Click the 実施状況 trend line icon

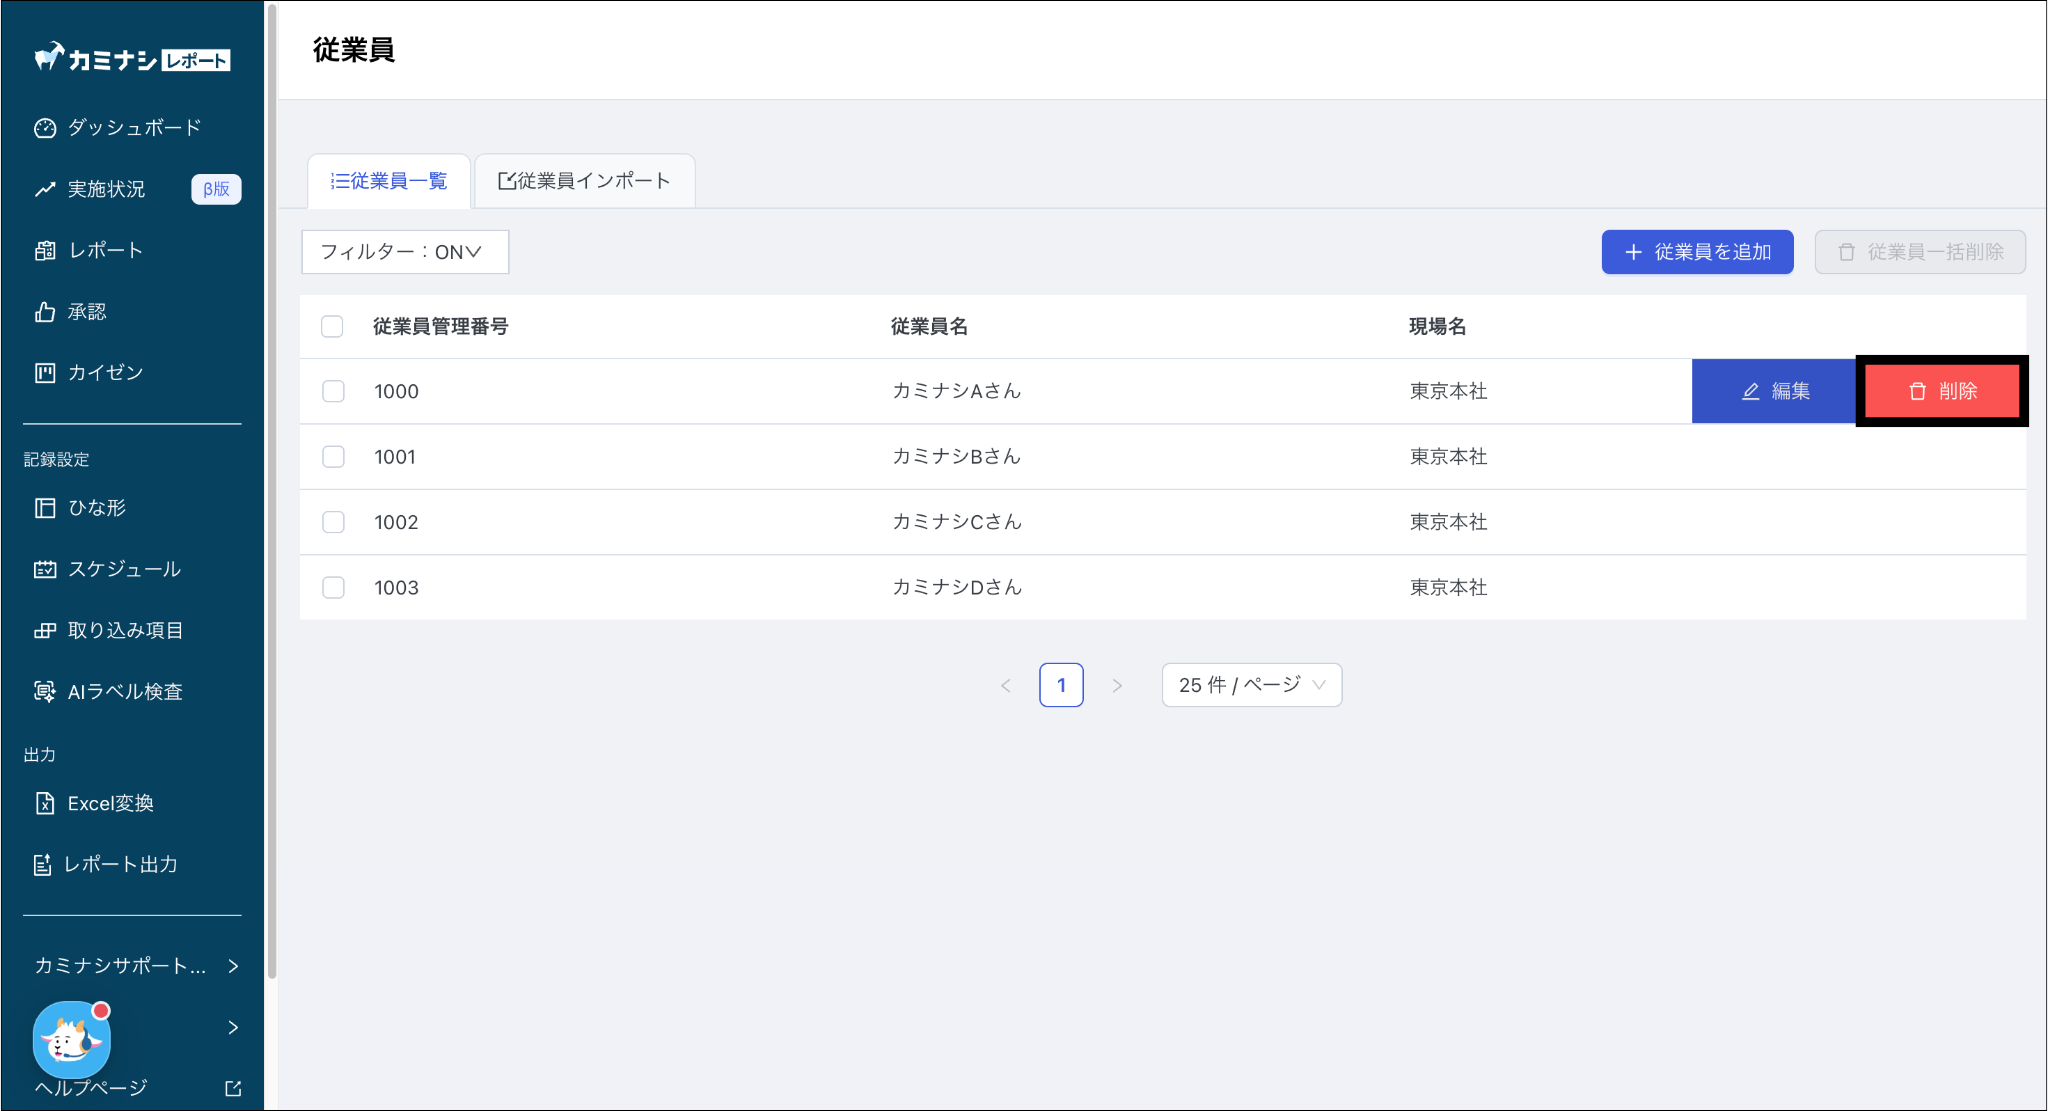(x=45, y=189)
